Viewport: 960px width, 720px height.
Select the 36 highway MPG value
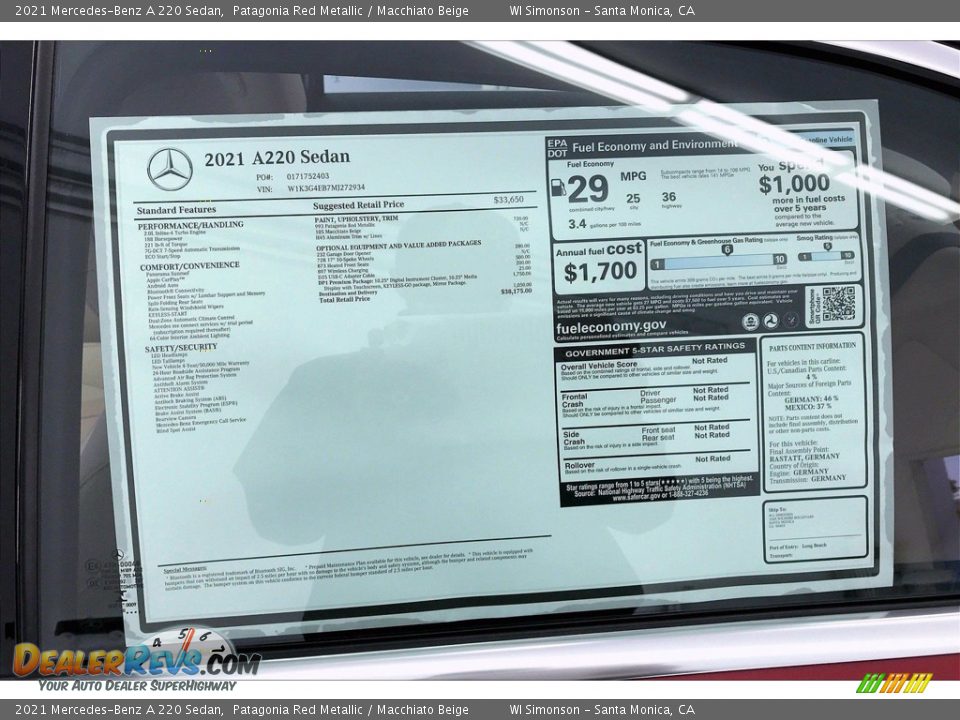(669, 197)
